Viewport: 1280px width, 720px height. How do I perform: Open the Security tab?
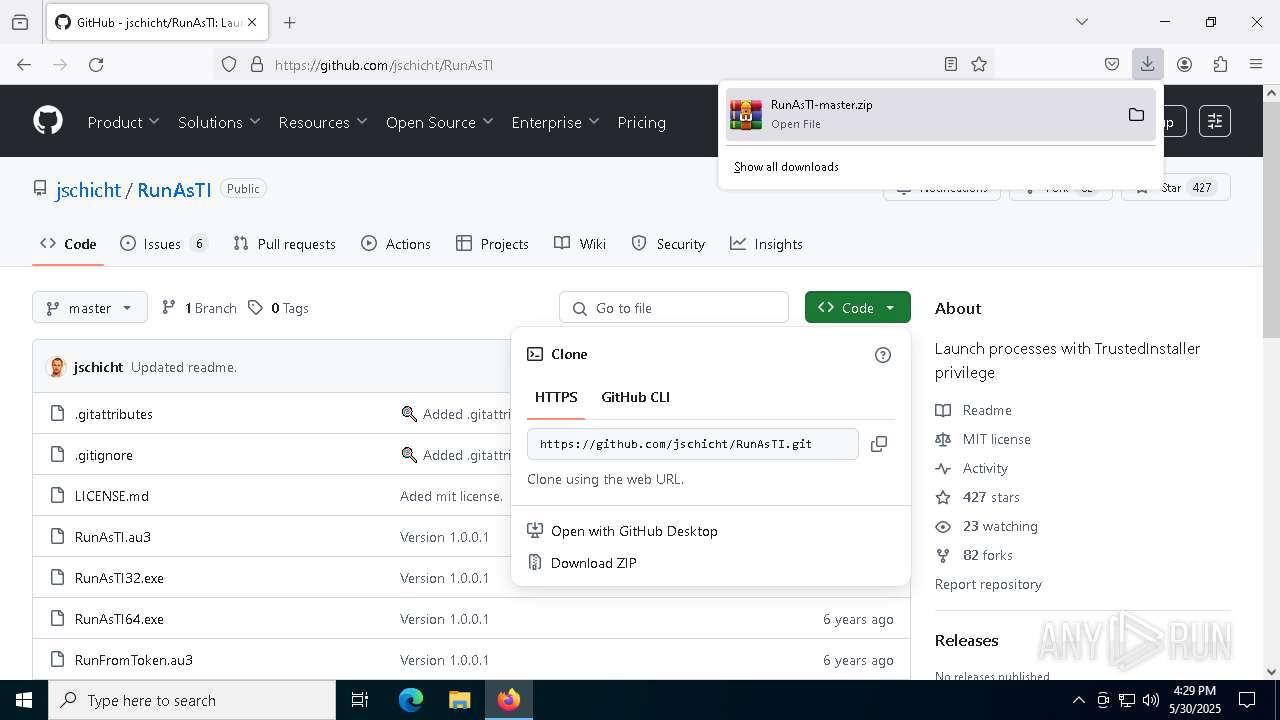click(668, 244)
